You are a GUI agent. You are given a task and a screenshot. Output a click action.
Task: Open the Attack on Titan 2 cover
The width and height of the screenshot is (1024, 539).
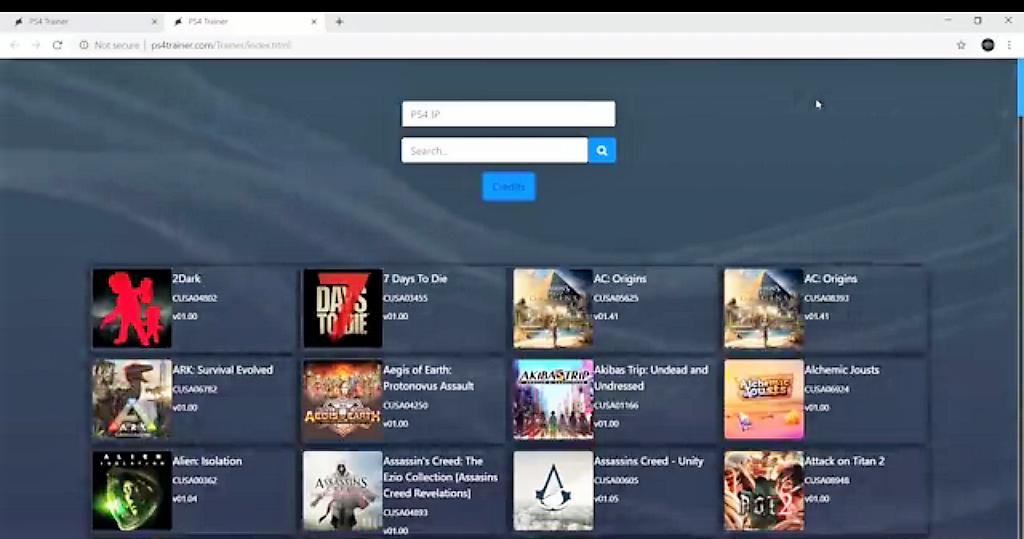(764, 491)
